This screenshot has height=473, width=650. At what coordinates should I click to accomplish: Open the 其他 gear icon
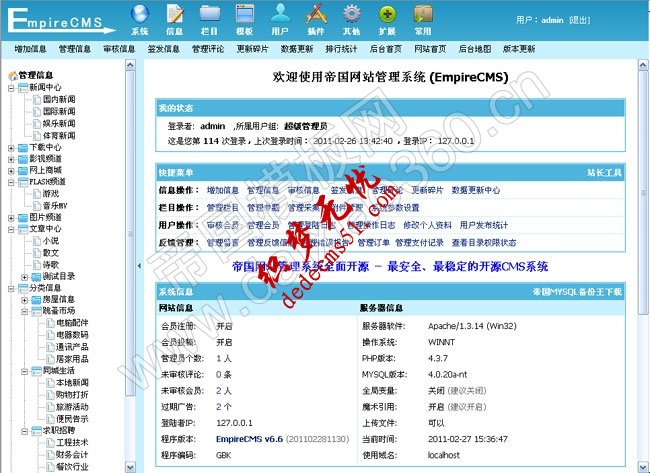pyautogui.click(x=352, y=14)
